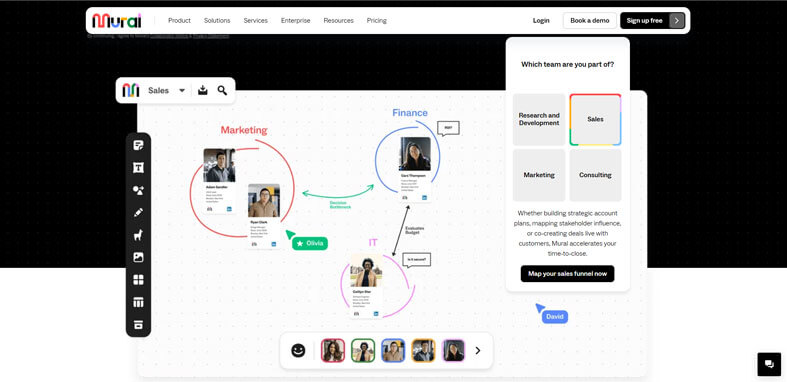The width and height of the screenshot is (787, 382).
Task: Click the Login link
Action: point(541,21)
